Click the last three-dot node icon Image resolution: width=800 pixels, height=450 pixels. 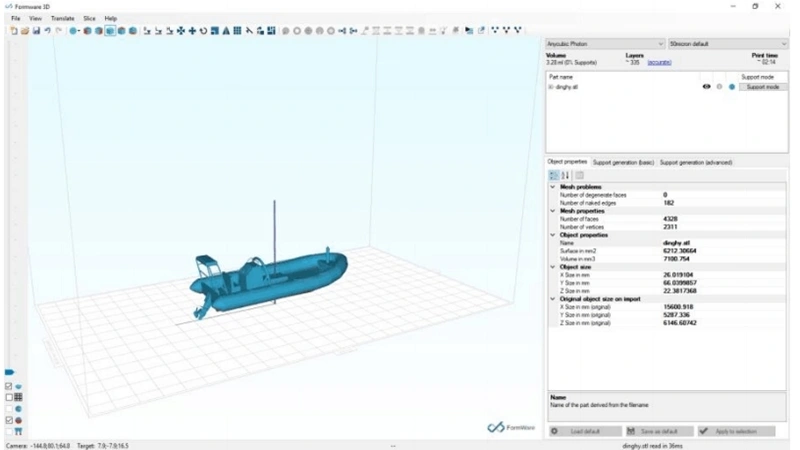point(518,31)
